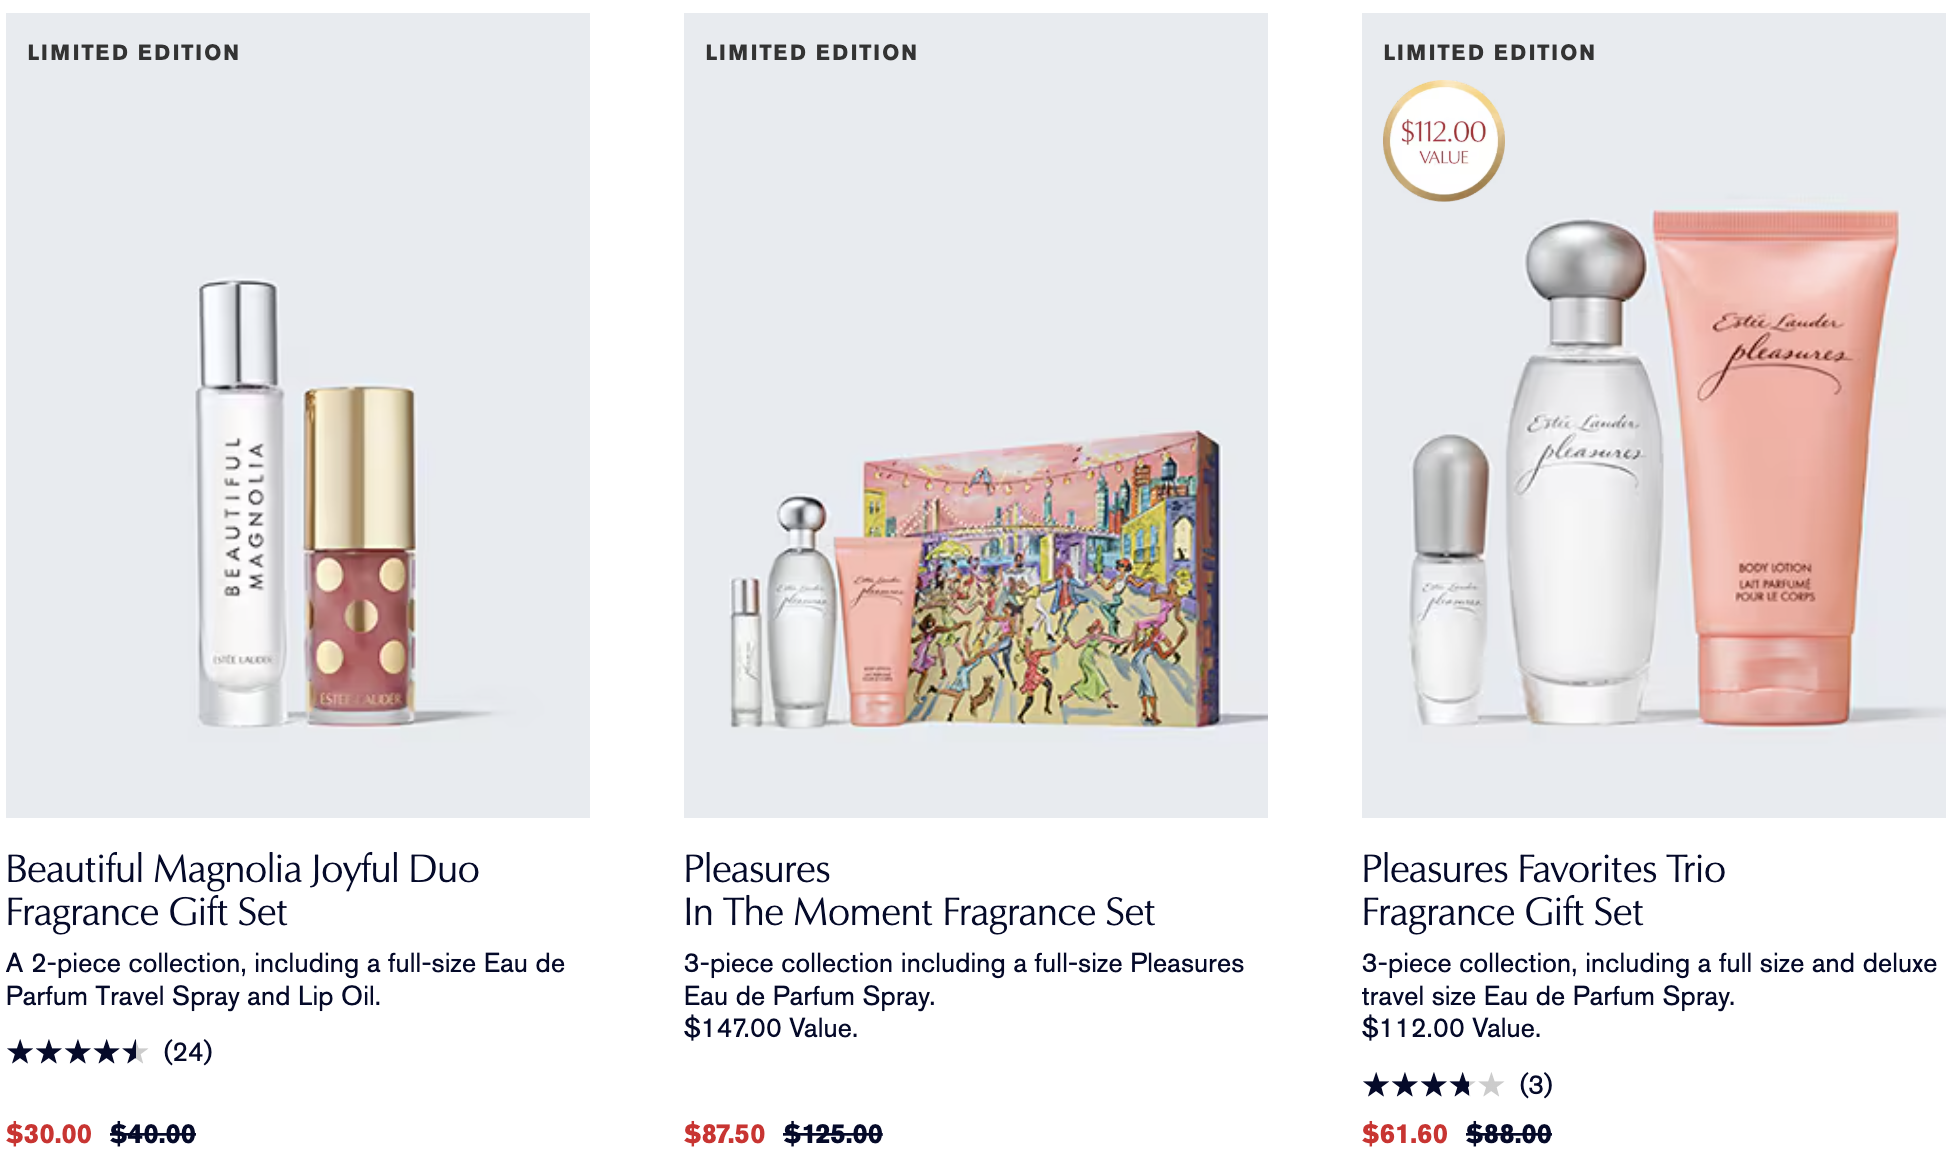The height and width of the screenshot is (1156, 1948).
Task: Click the $61.60 sale price
Action: click(1404, 1134)
